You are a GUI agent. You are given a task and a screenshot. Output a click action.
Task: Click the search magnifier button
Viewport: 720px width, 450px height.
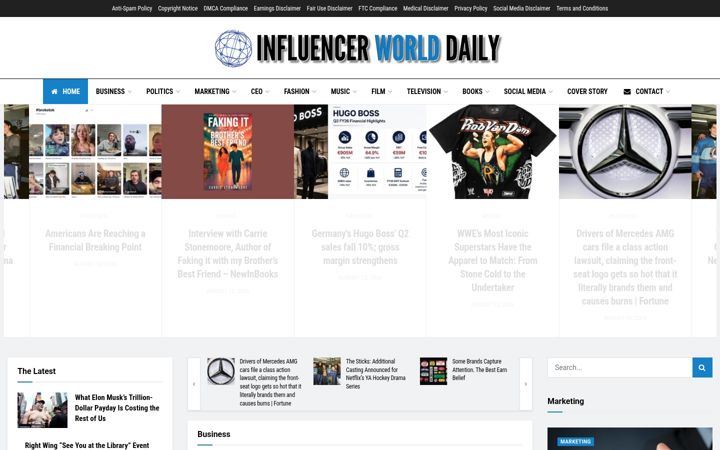click(x=702, y=367)
